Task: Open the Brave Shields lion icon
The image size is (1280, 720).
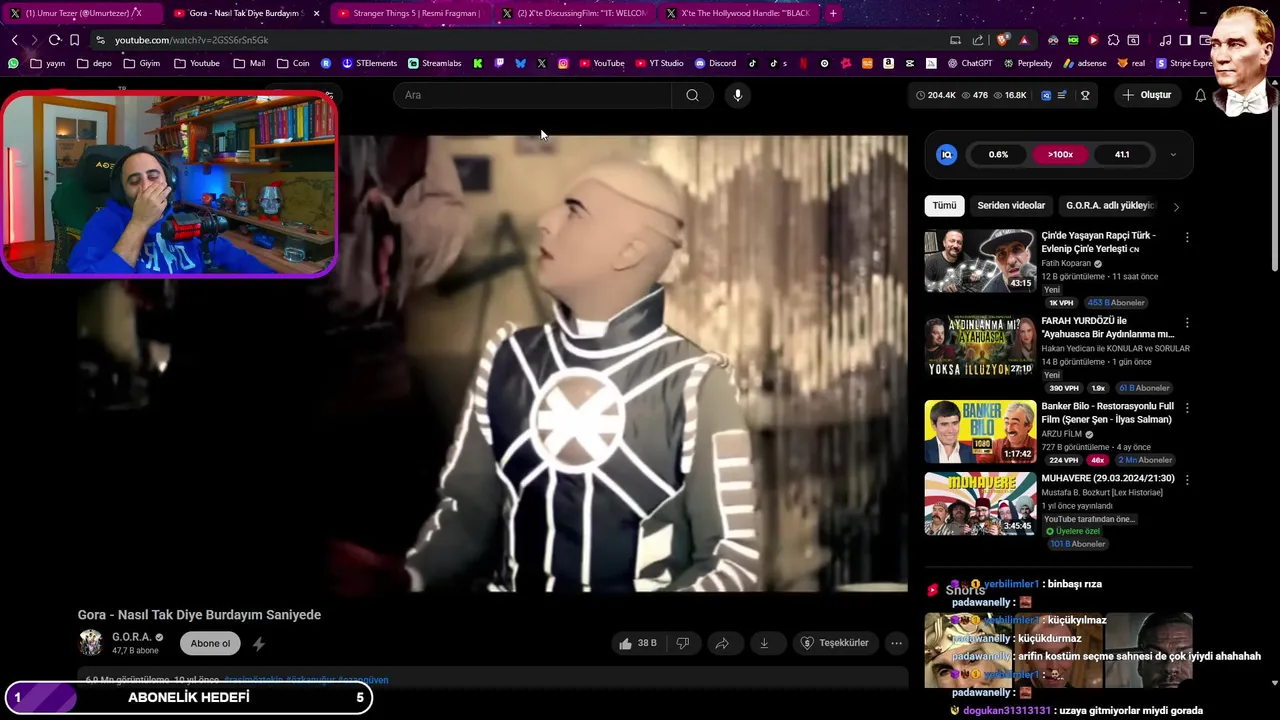Action: 1003,40
